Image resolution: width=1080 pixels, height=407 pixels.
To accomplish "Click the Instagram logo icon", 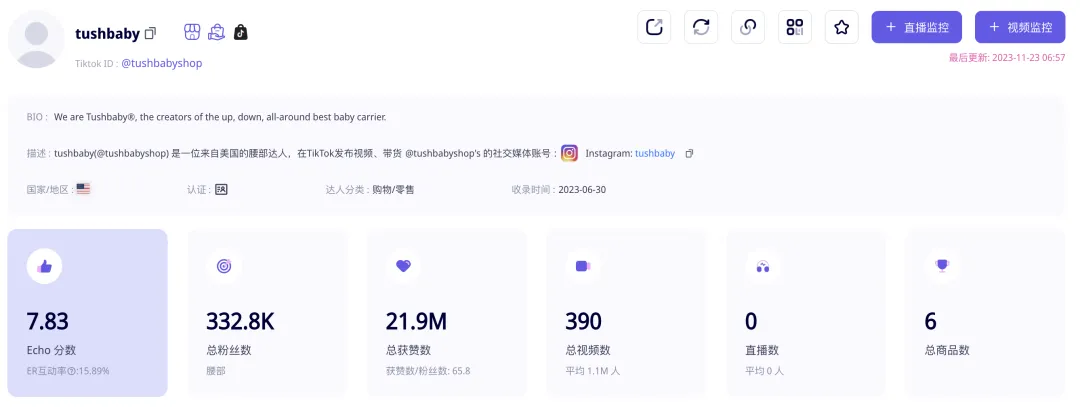I will point(569,153).
